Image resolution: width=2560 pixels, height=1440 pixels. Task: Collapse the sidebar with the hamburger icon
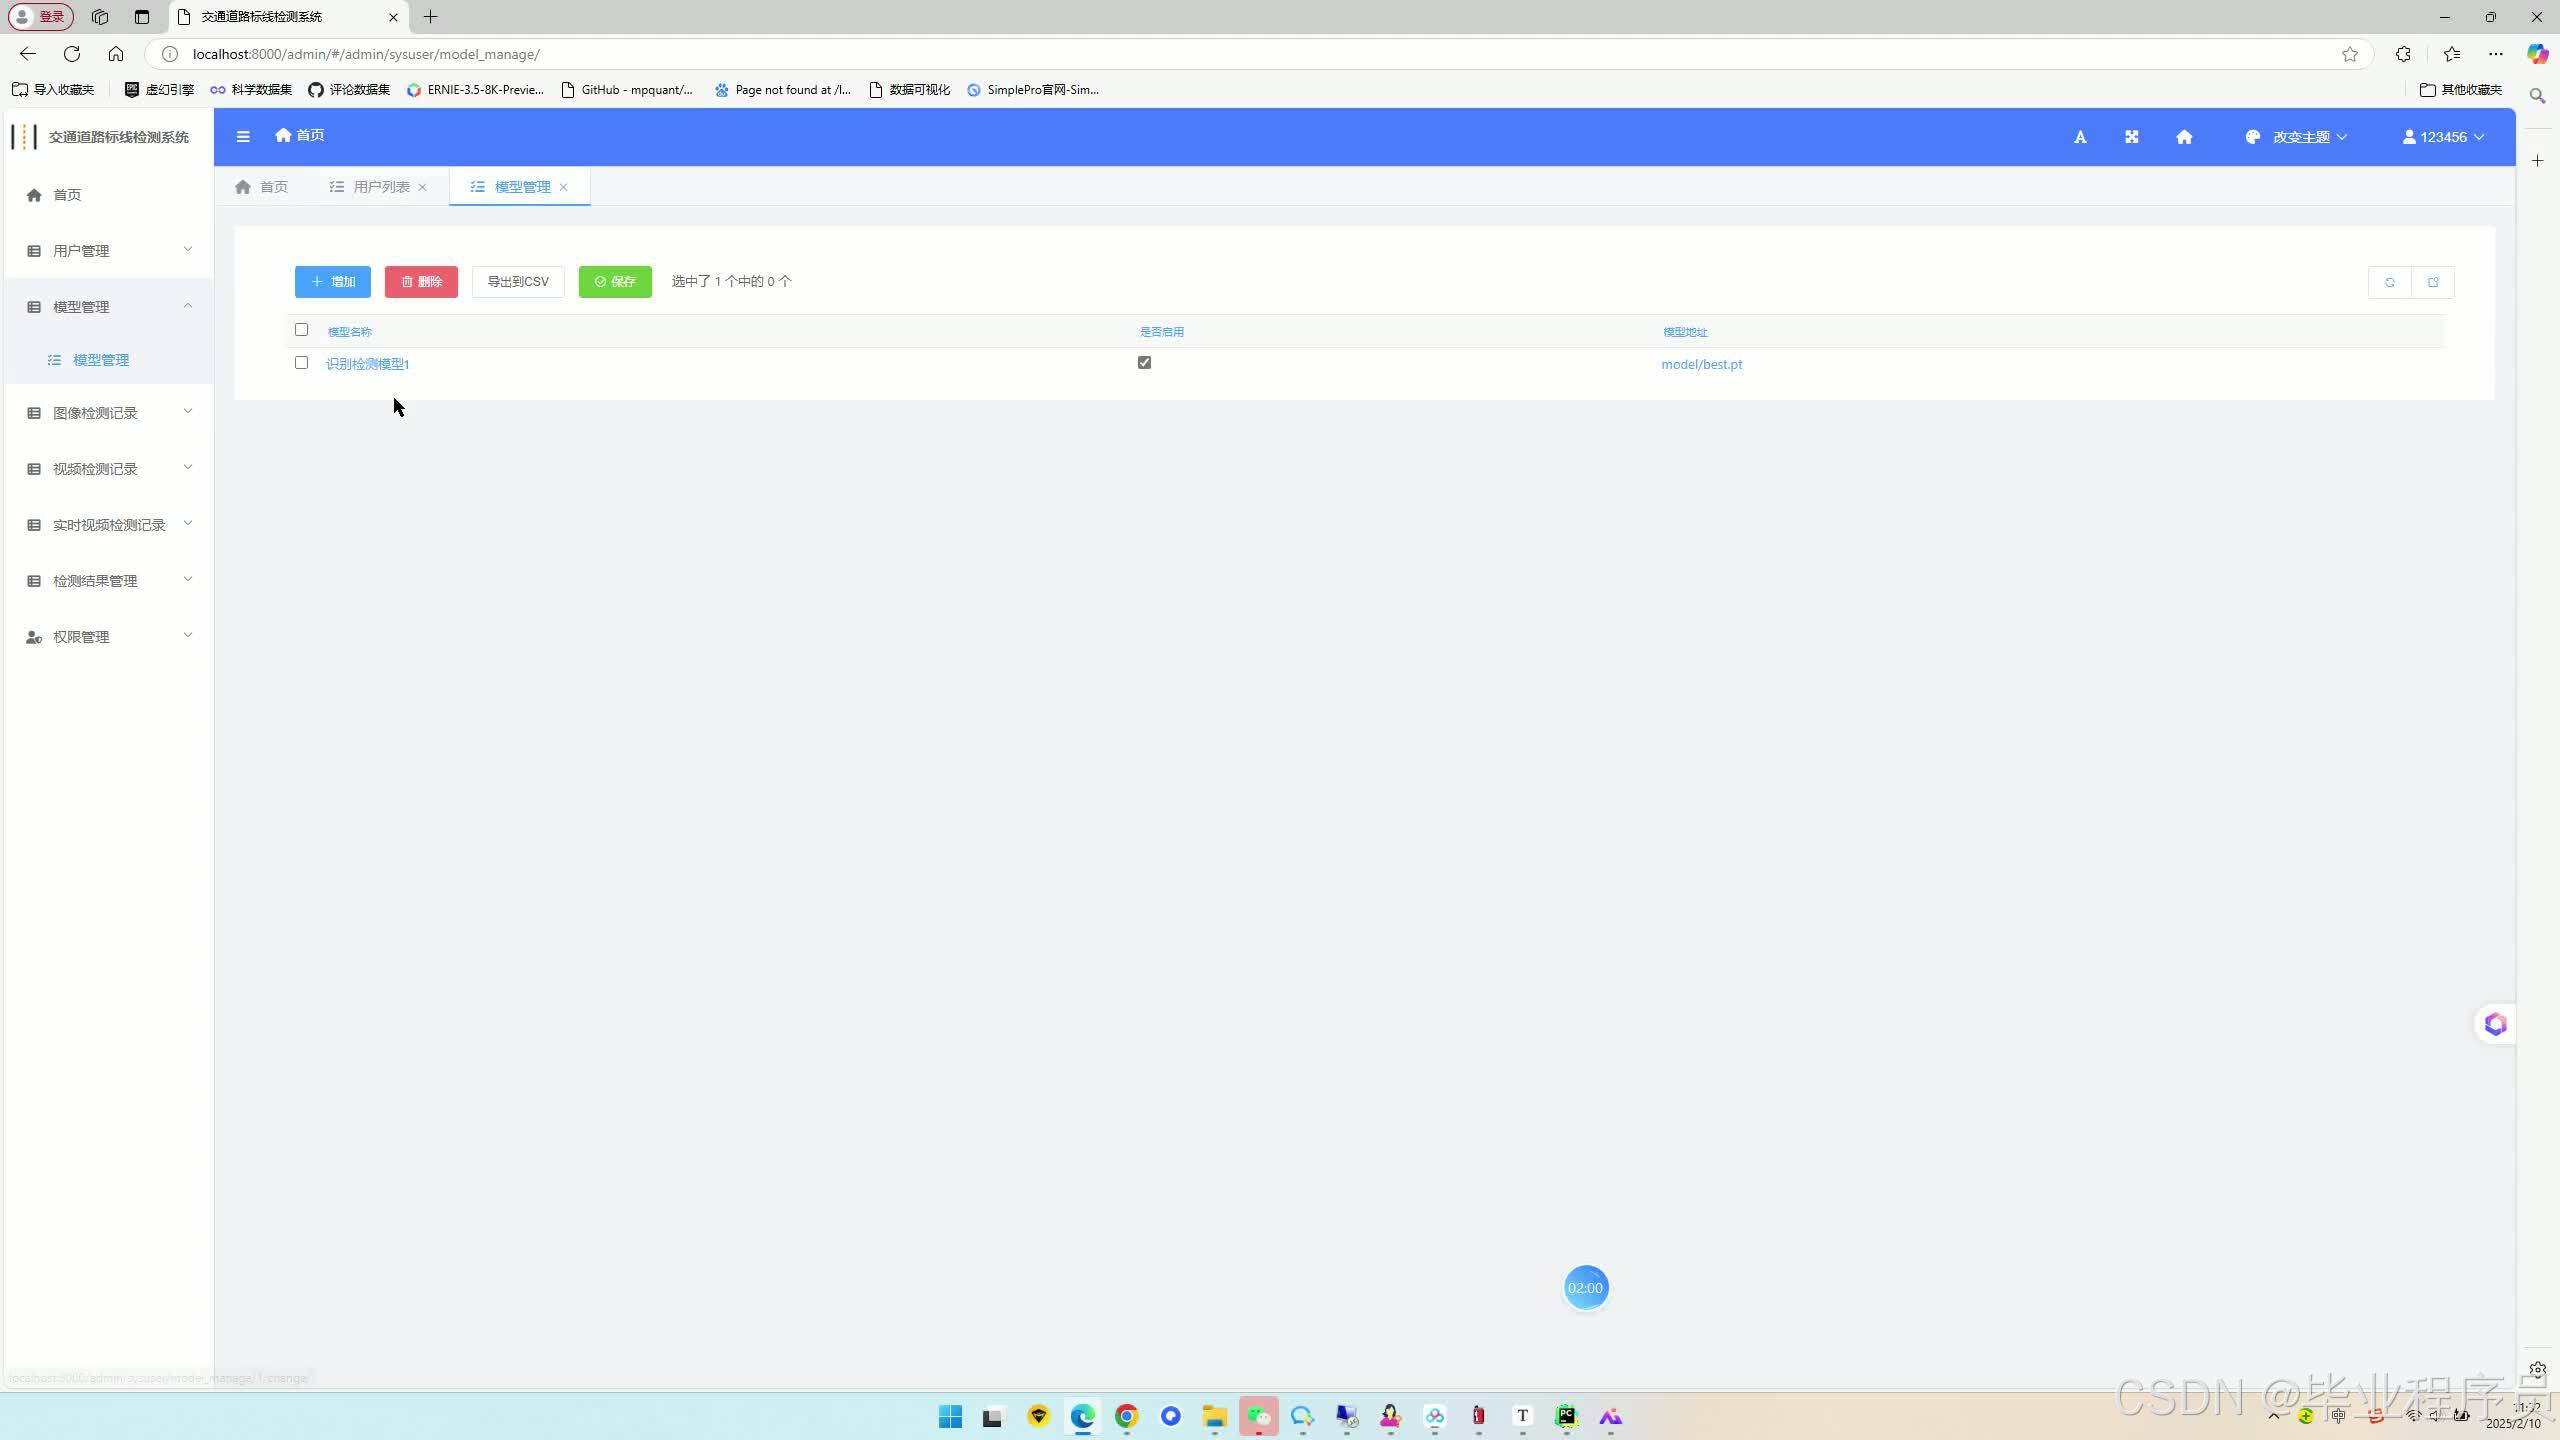click(x=243, y=136)
